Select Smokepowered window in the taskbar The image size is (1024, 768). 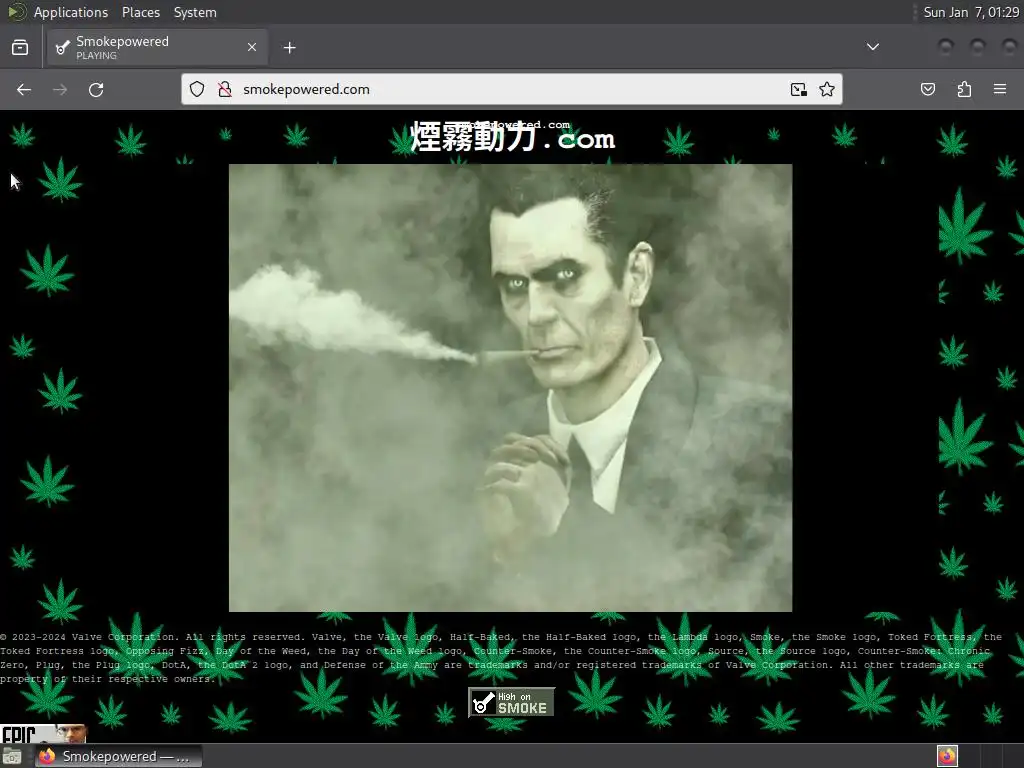(x=119, y=756)
